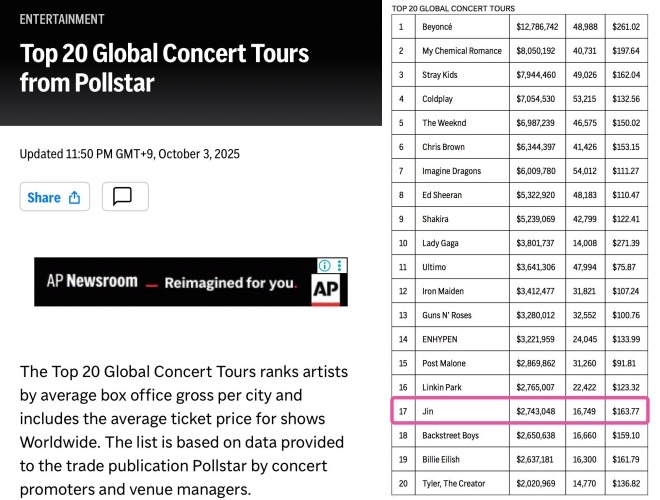
Task: Click the ad info icon
Action: click(x=324, y=266)
